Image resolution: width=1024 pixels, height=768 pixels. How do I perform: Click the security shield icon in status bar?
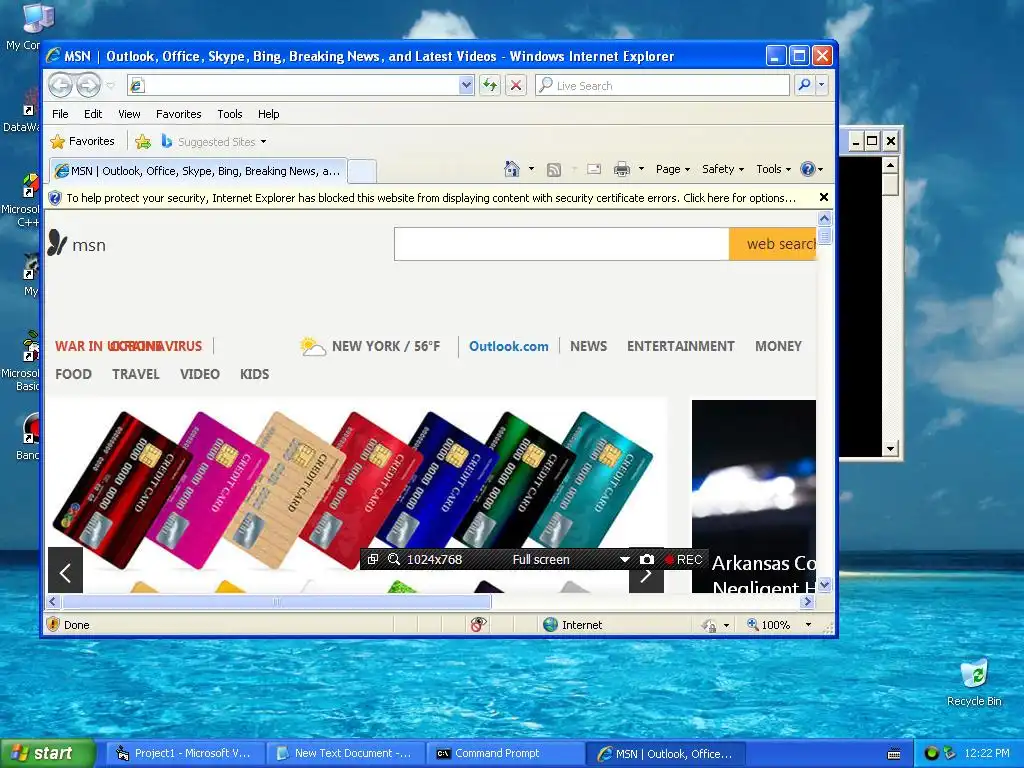[54, 624]
